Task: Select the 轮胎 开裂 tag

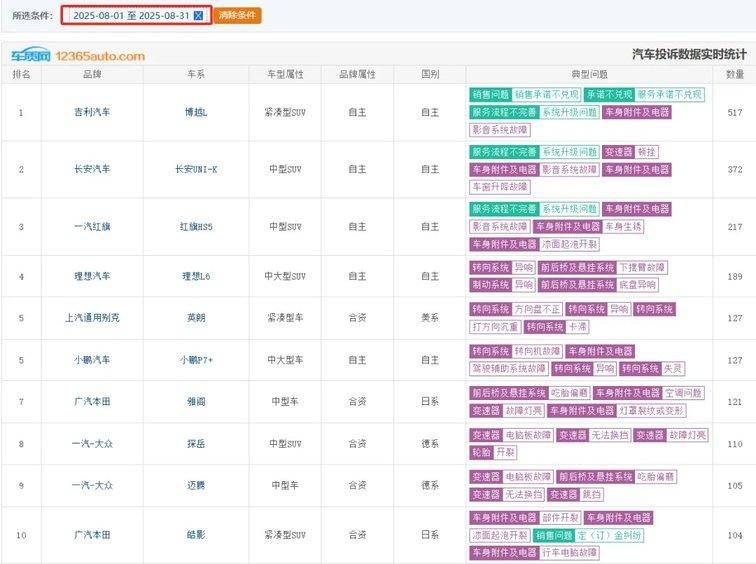Action: [493, 453]
